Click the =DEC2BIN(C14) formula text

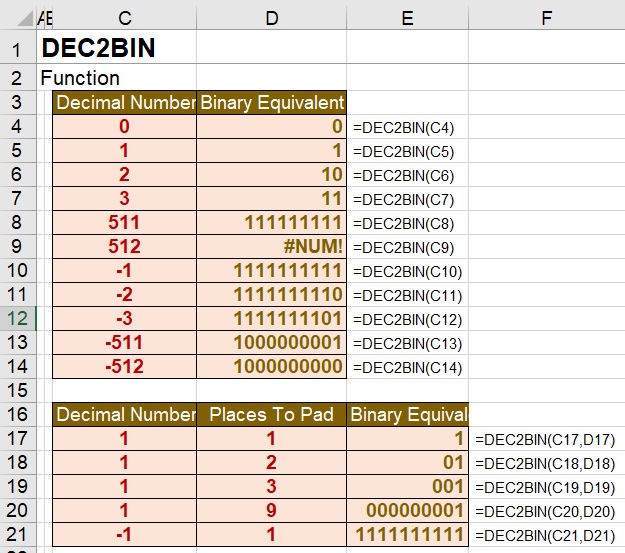click(407, 368)
